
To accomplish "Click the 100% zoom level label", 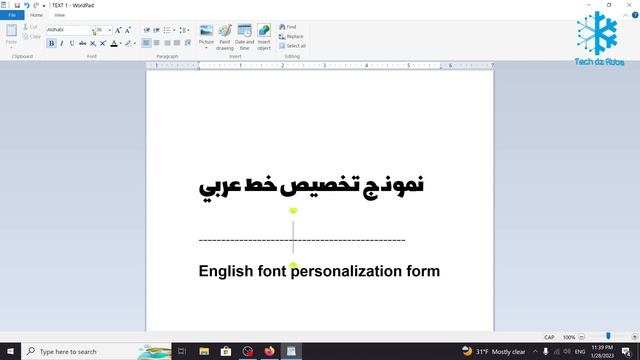I will click(x=569, y=337).
